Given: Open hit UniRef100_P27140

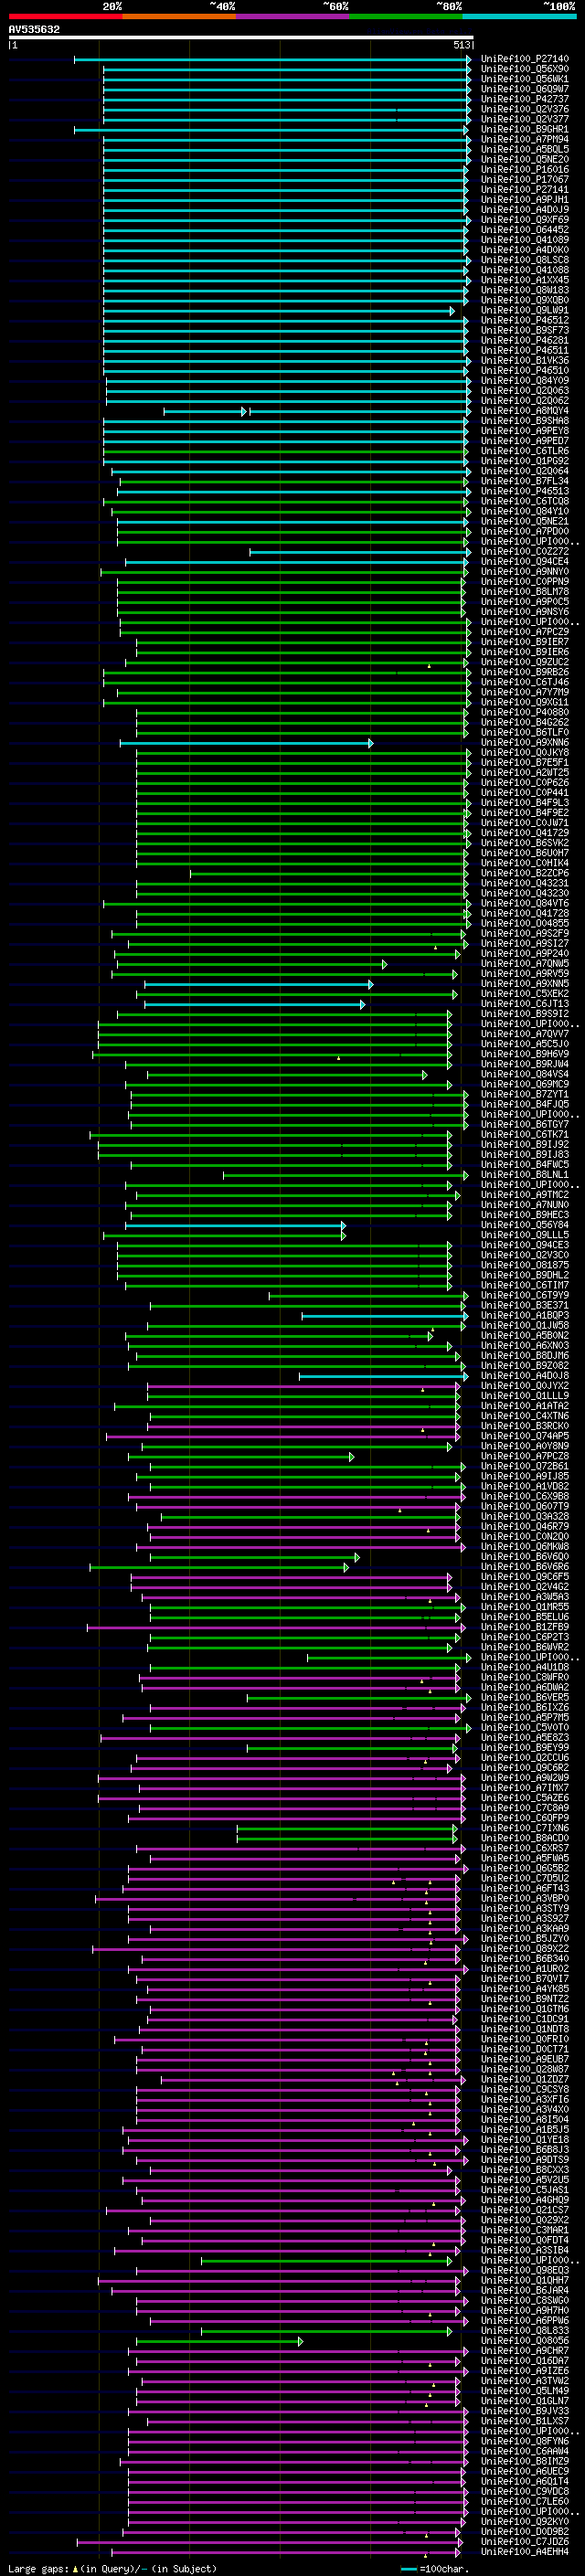Looking at the screenshot, I should (524, 60).
